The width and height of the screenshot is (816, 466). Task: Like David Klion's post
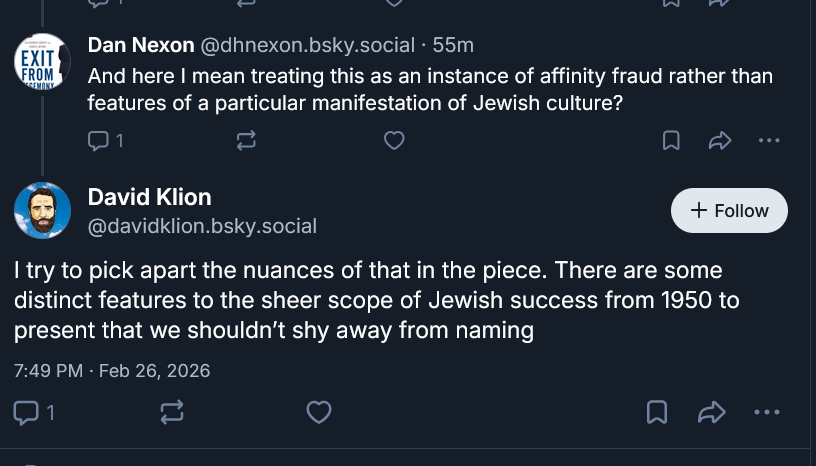318,411
